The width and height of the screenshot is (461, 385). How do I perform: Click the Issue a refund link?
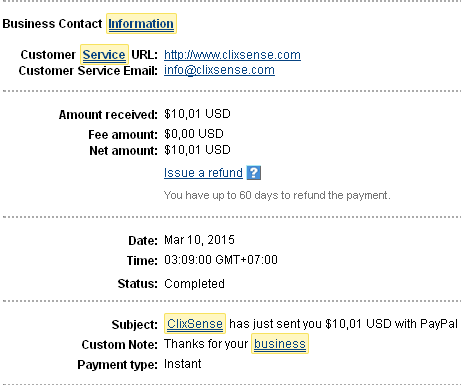coord(203,173)
